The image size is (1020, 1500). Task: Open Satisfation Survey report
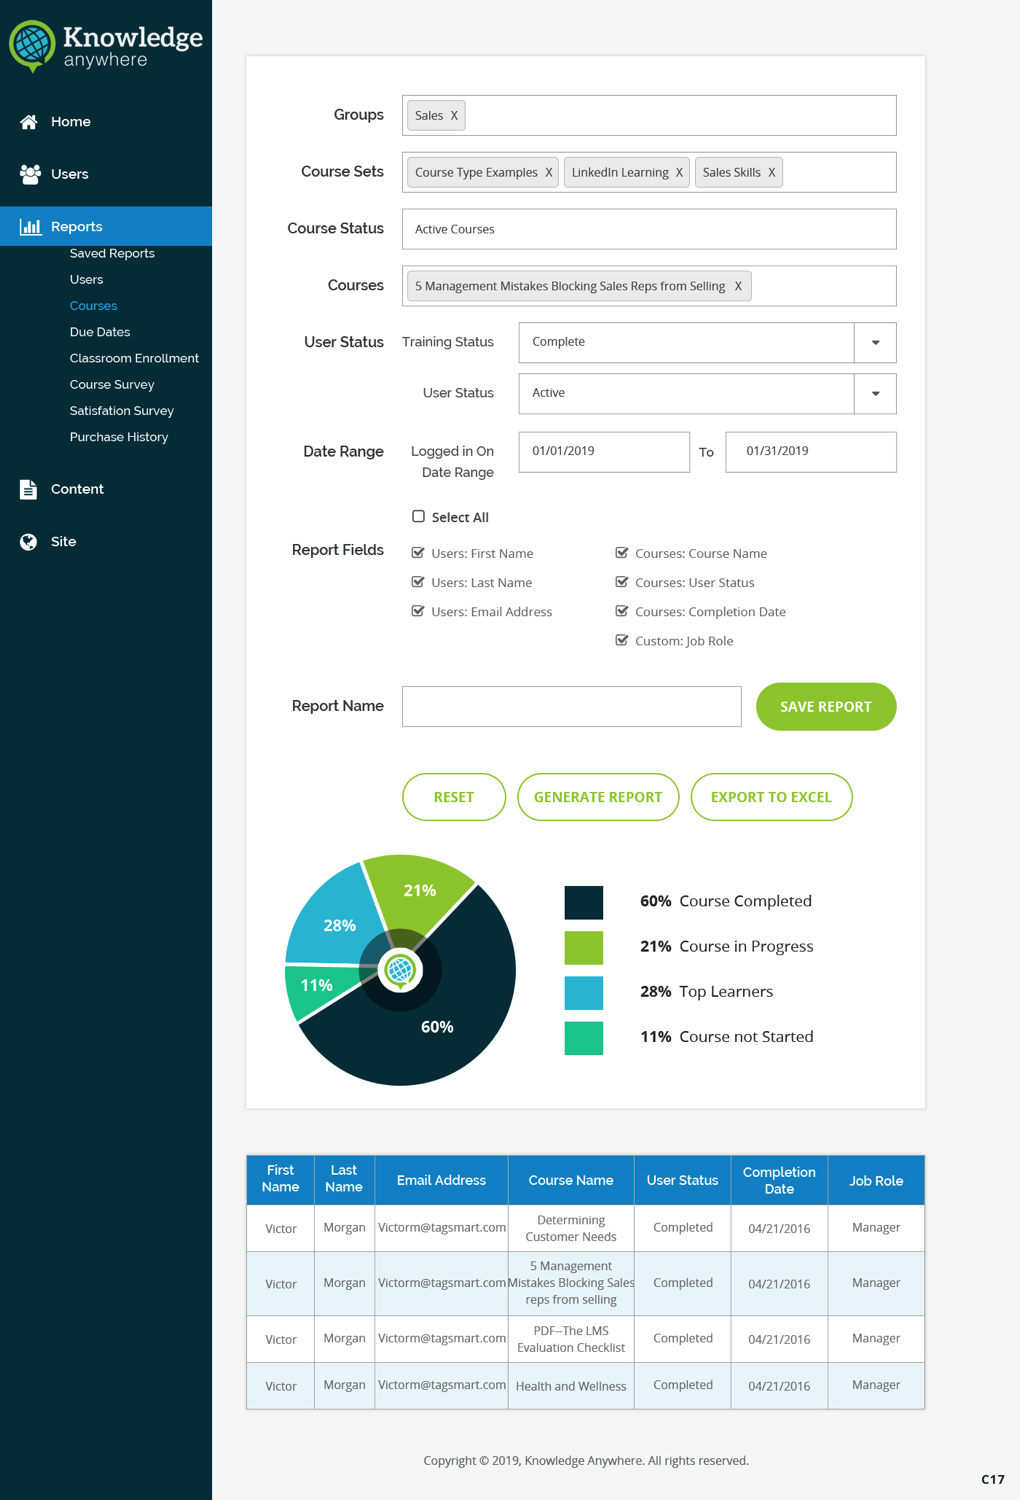tap(122, 411)
